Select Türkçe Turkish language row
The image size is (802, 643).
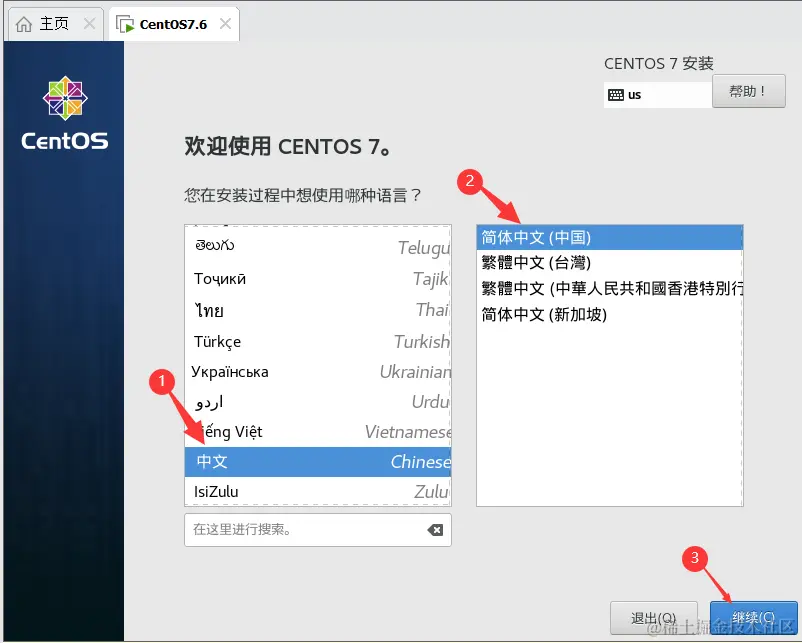tap(318, 341)
